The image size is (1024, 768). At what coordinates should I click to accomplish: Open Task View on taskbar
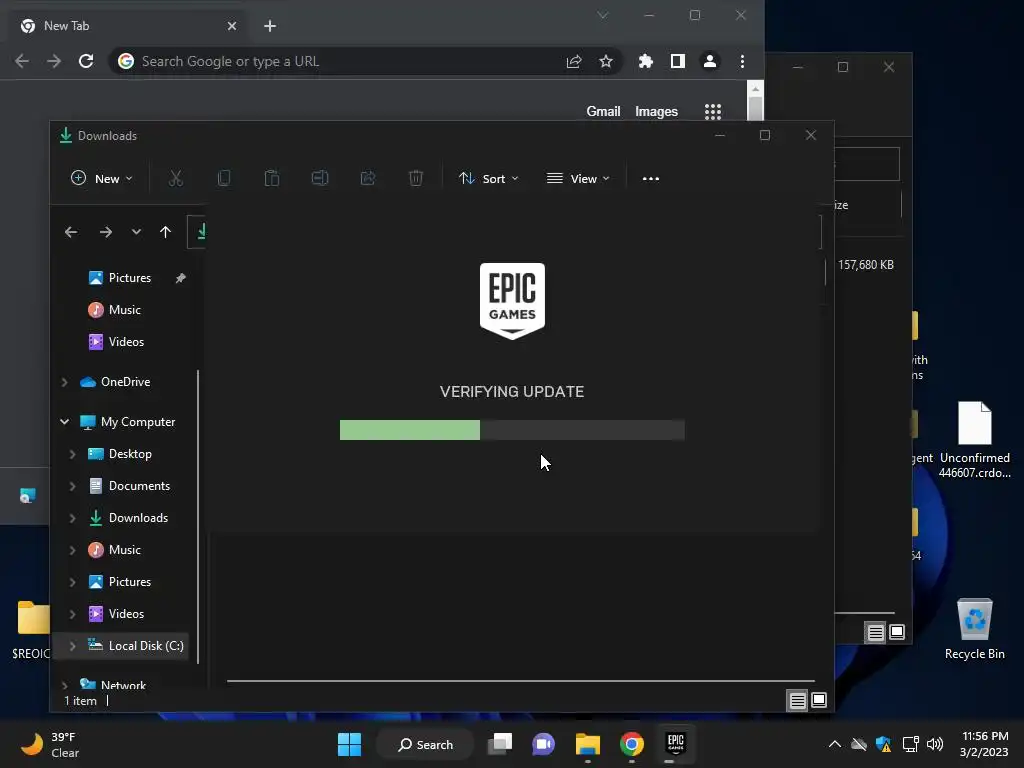pos(501,744)
